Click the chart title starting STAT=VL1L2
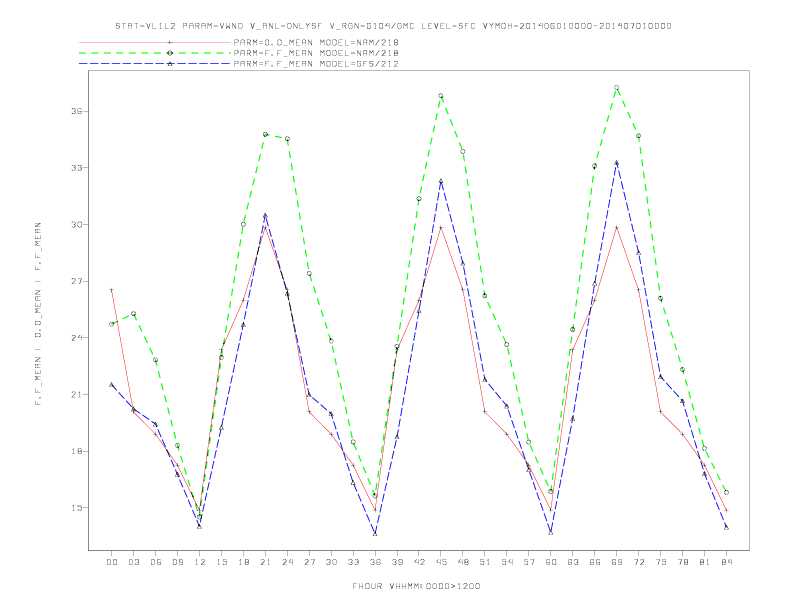Image resolution: width=792 pixels, height=612 pixels. pos(393,26)
